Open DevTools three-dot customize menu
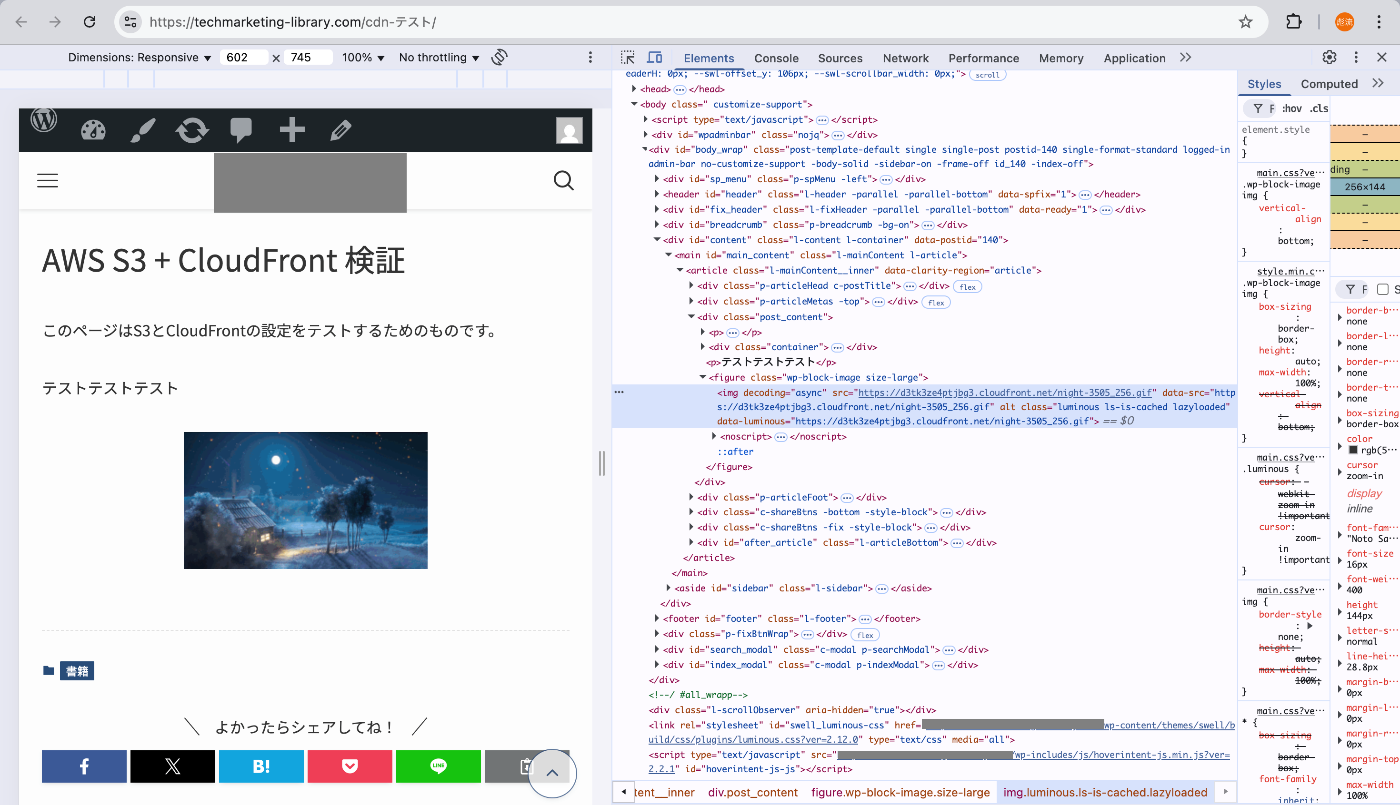 tap(1355, 58)
